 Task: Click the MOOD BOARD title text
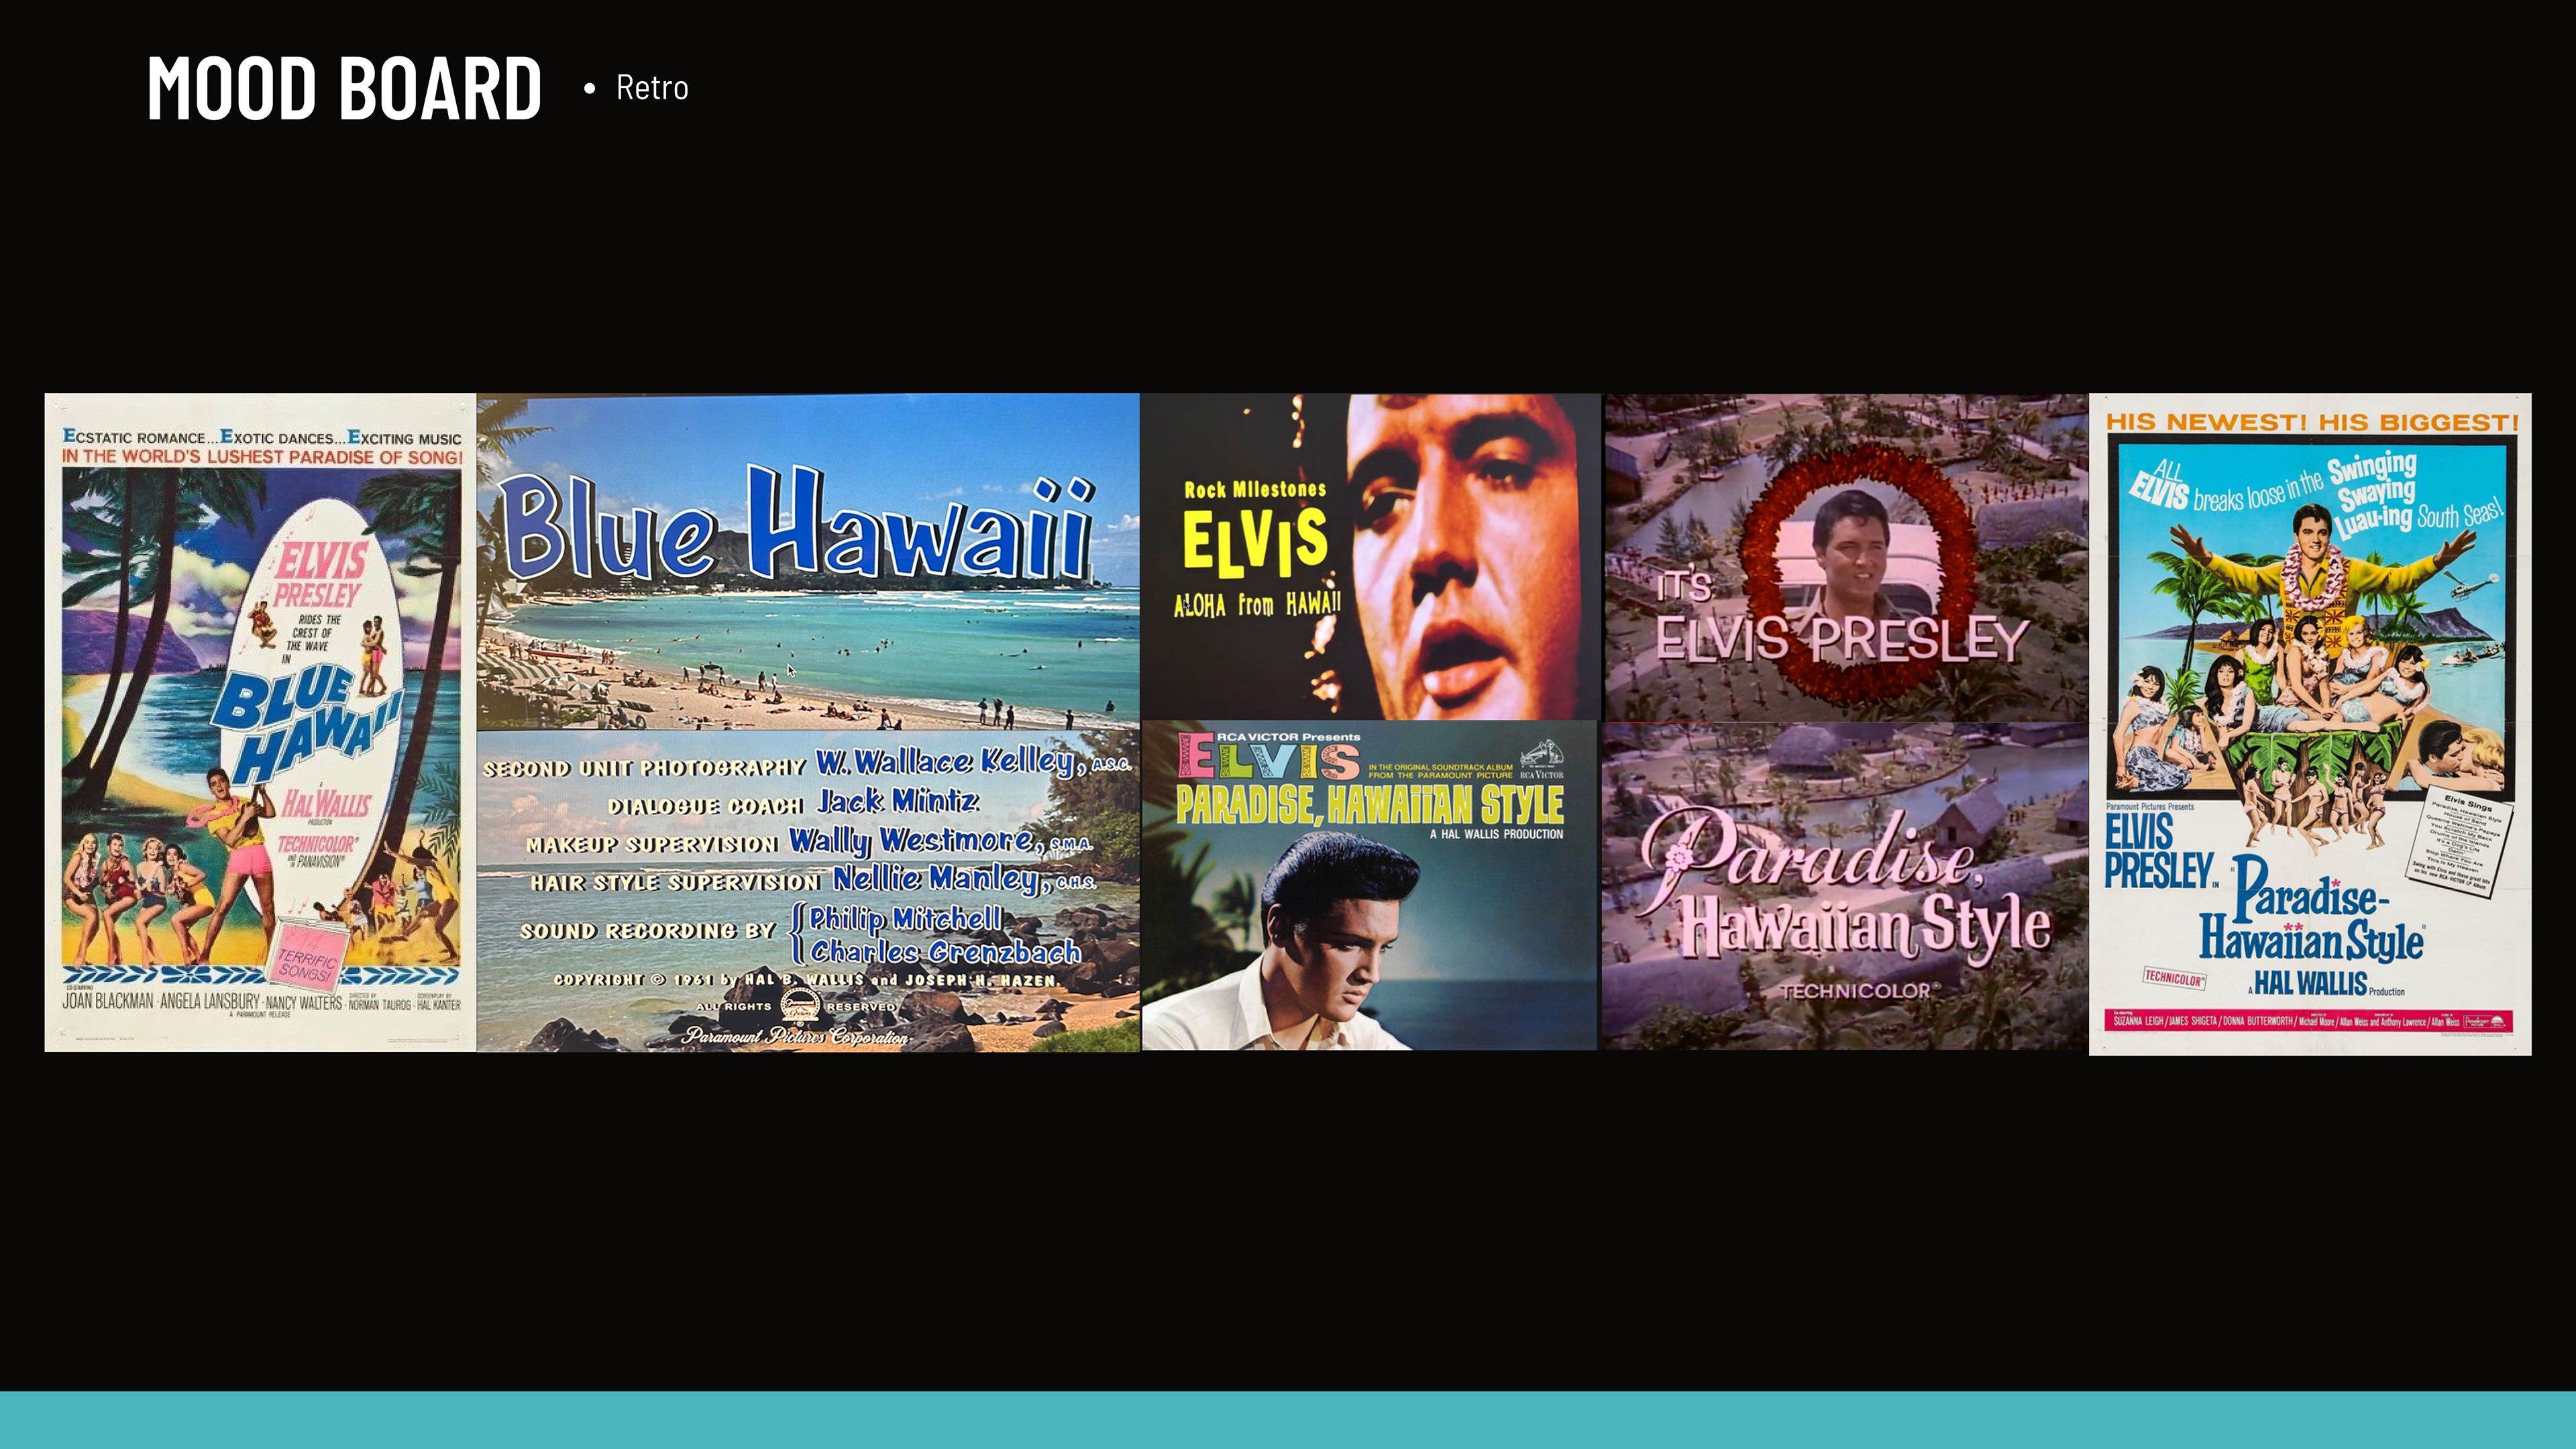tap(344, 88)
